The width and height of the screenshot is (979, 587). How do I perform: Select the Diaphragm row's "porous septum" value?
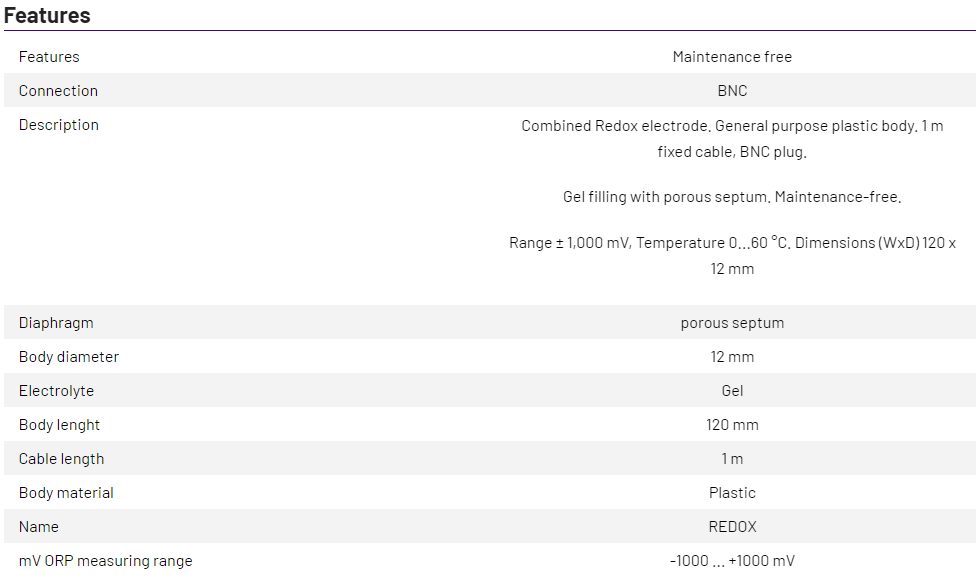pyautogui.click(x=732, y=323)
